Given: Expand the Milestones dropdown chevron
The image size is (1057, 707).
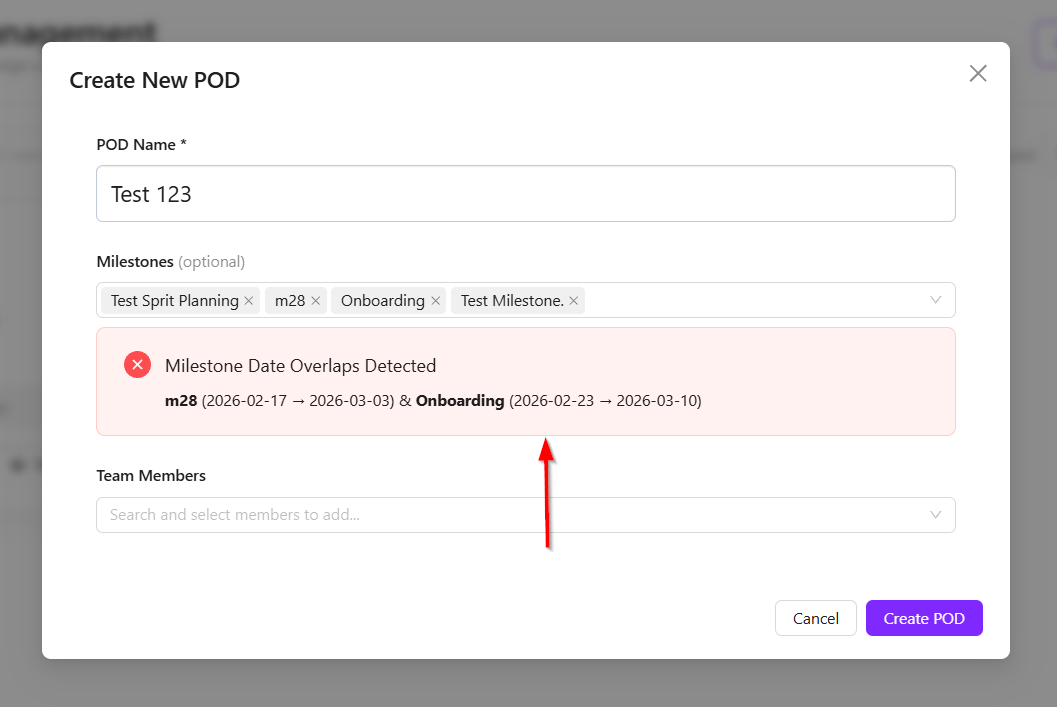Looking at the screenshot, I should [x=936, y=300].
